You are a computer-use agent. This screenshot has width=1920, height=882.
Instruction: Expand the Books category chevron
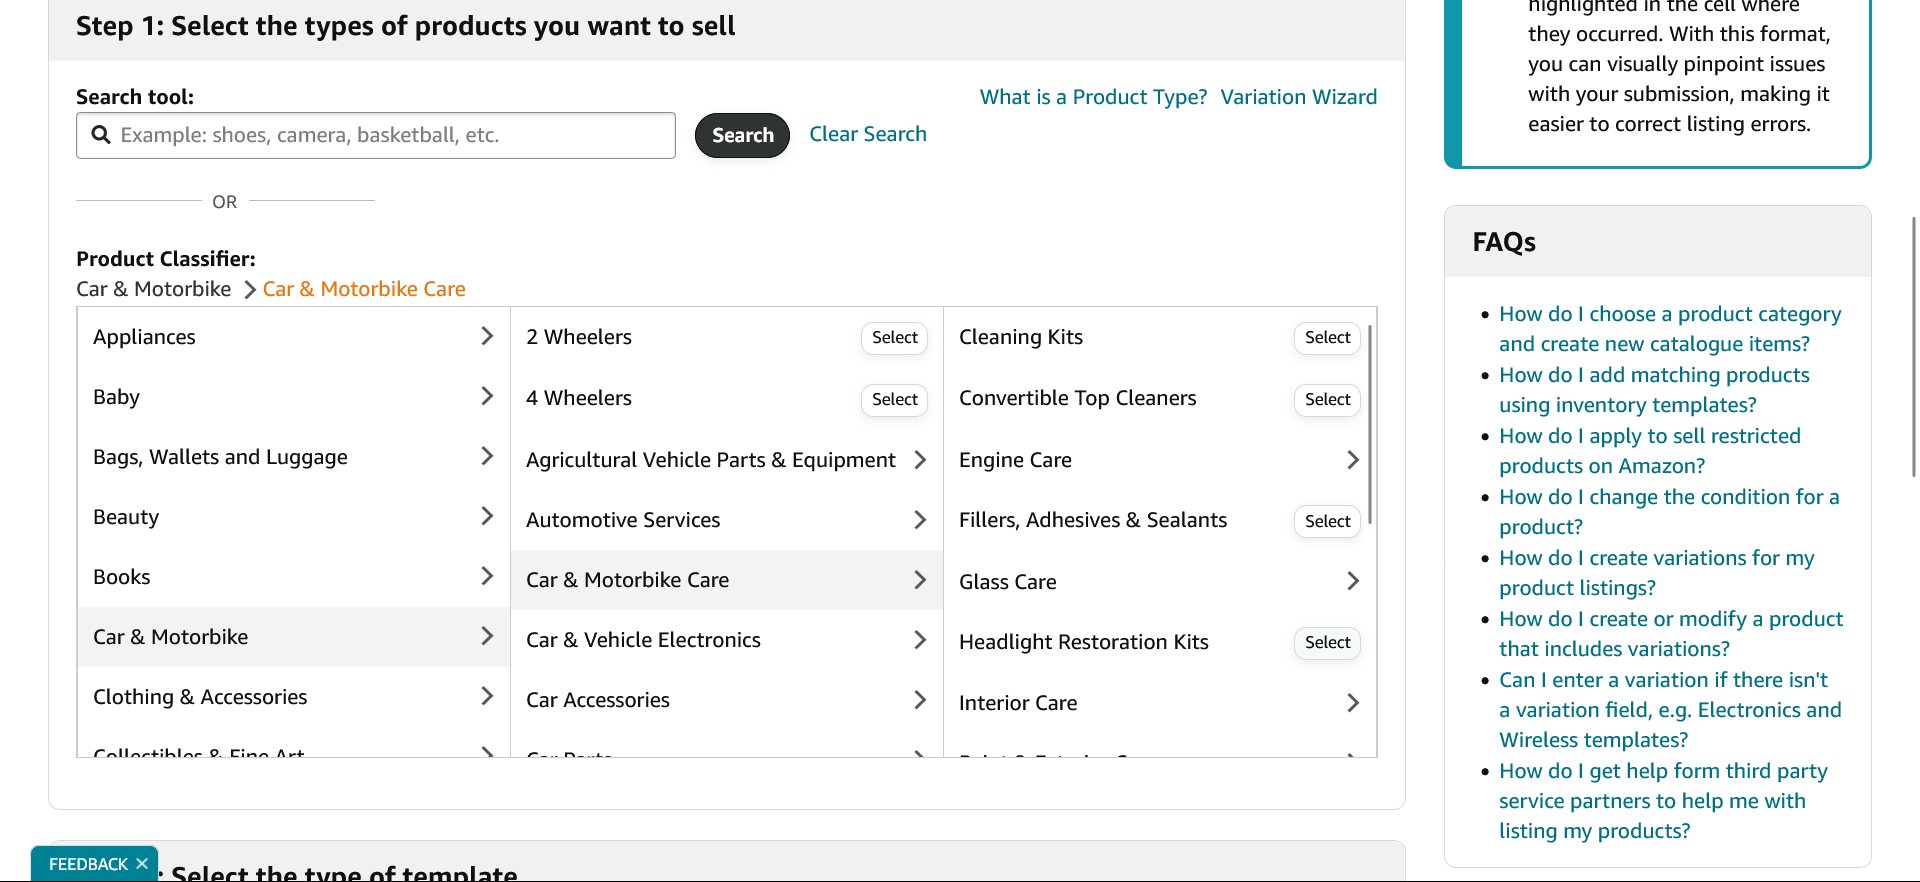point(487,576)
